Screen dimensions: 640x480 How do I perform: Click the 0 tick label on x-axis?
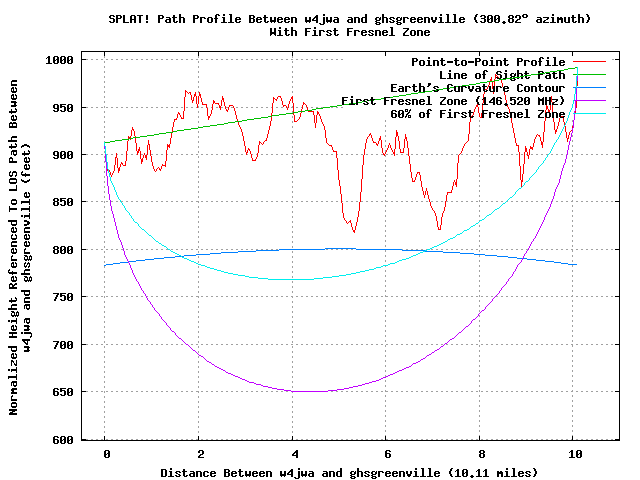[106, 452]
